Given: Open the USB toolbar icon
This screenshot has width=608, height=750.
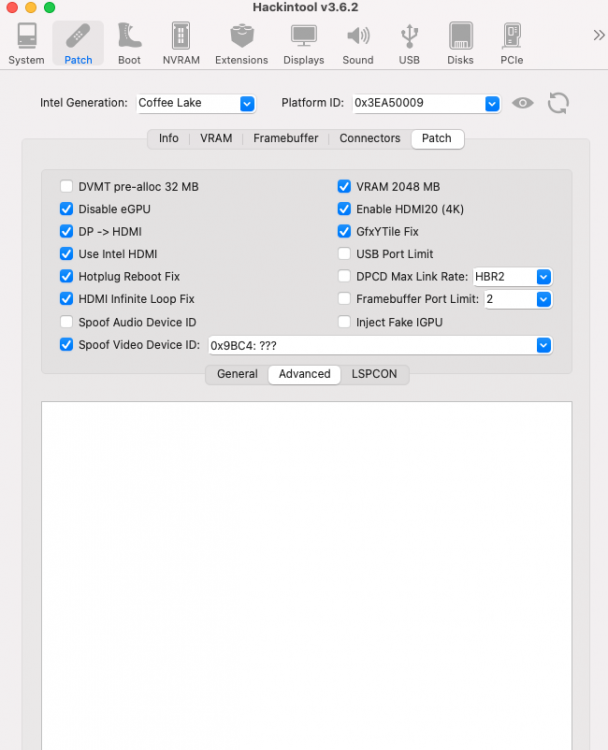Looking at the screenshot, I should coord(409,44).
